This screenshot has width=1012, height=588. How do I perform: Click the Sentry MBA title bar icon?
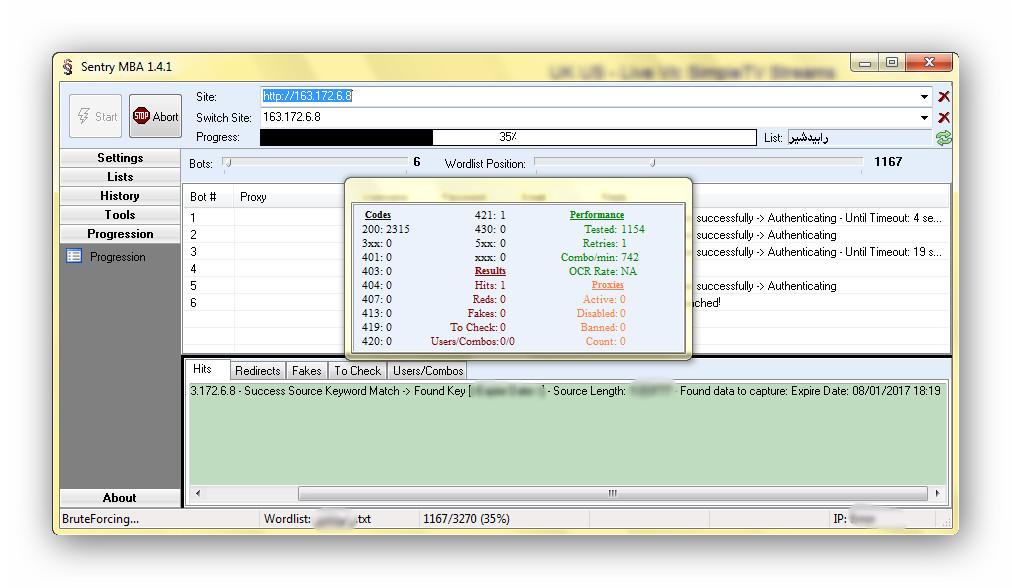[68, 66]
